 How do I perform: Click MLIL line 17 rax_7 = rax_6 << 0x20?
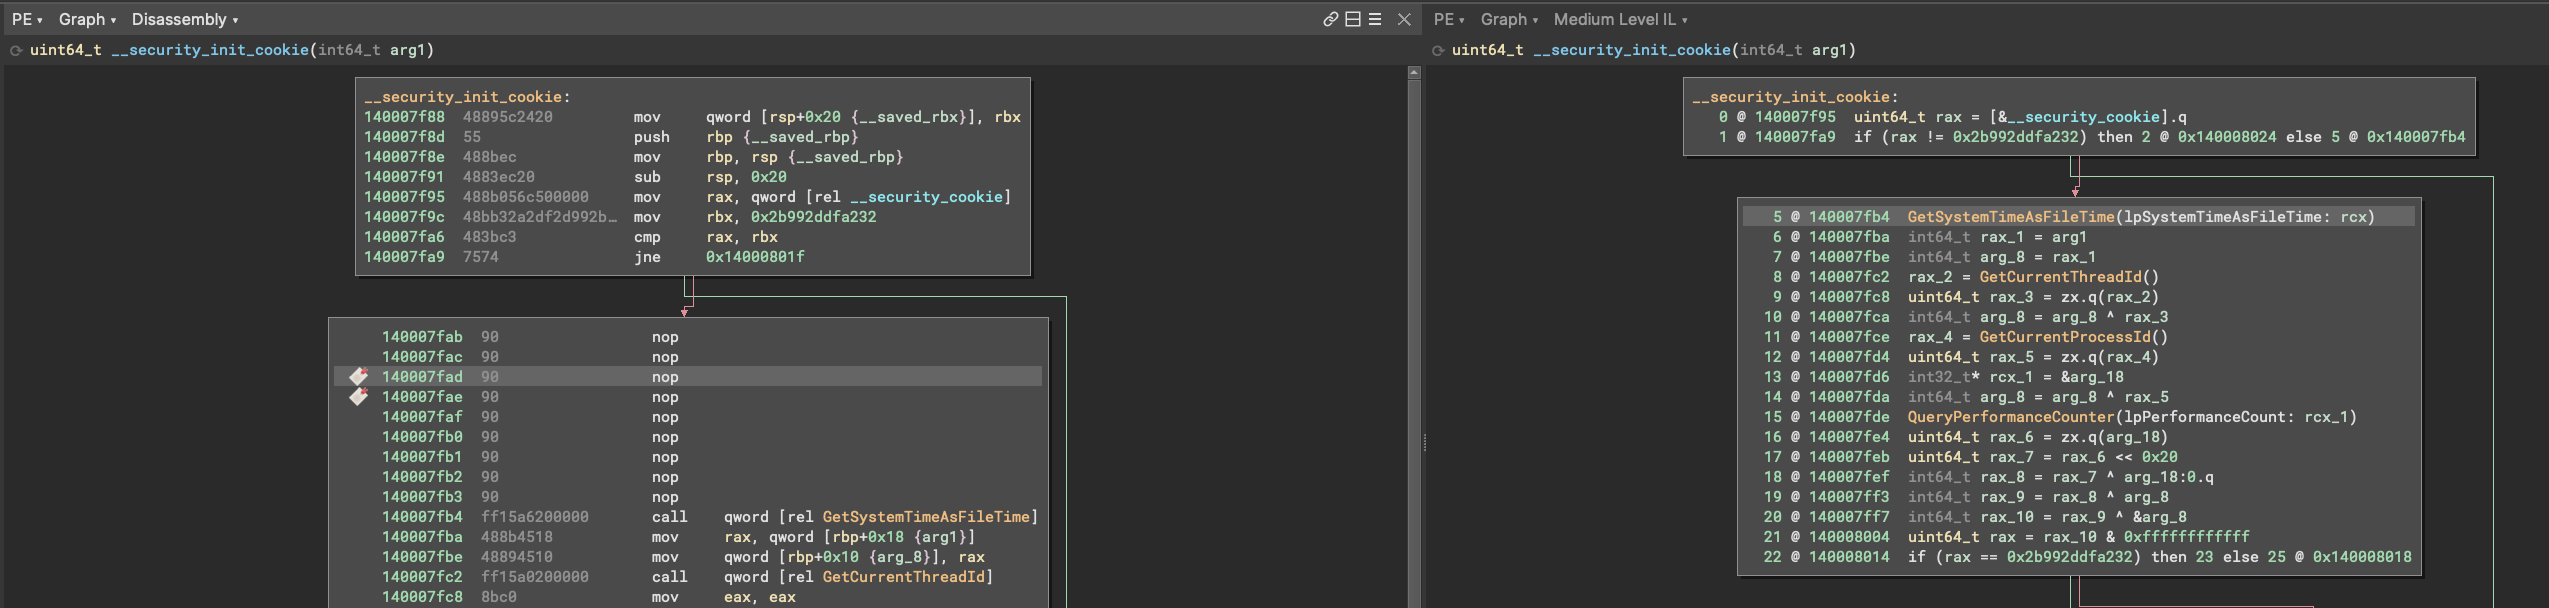tap(2042, 457)
